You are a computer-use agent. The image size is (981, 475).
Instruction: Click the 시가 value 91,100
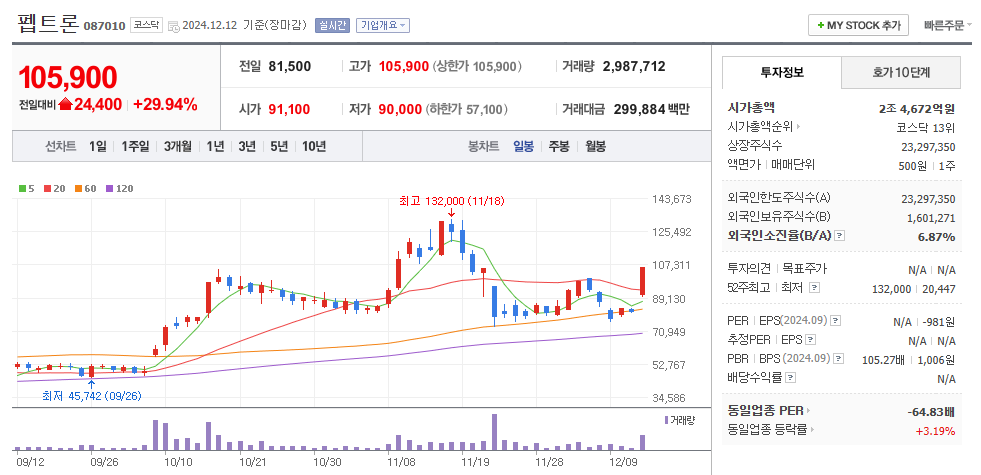click(x=289, y=110)
